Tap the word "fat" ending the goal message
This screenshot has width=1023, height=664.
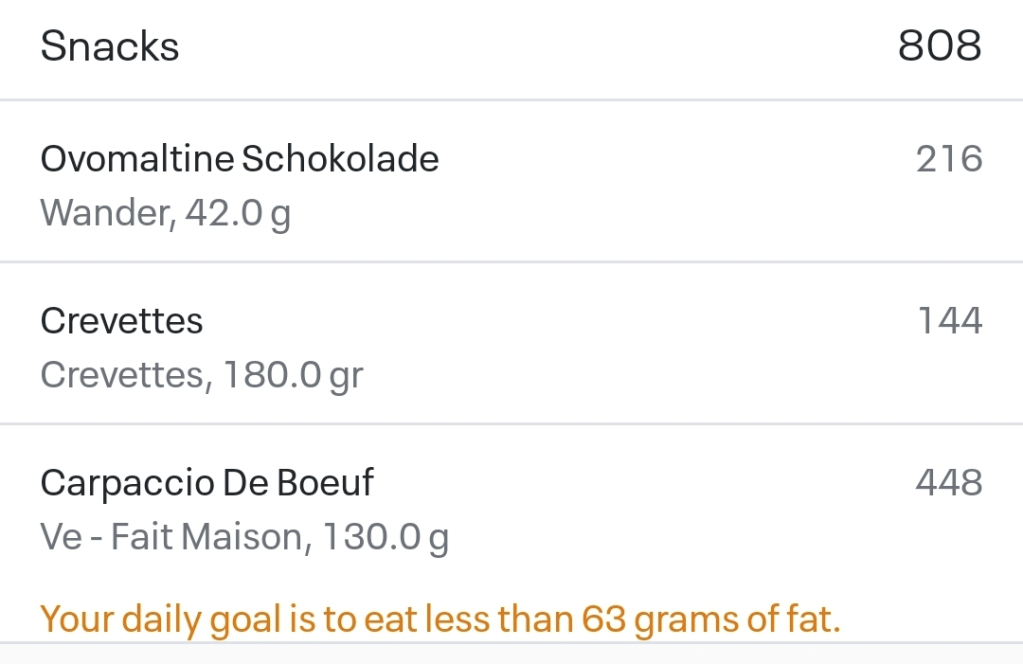[812, 620]
